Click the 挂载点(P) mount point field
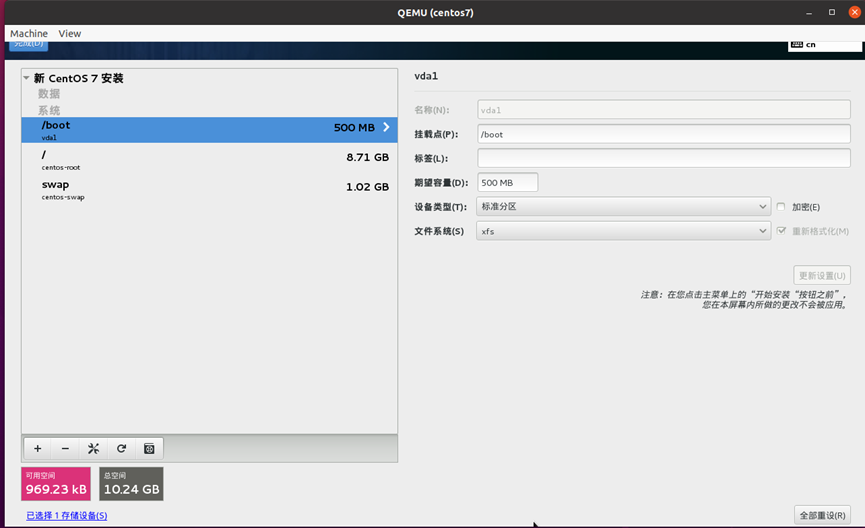The height and width of the screenshot is (528, 865). tap(664, 134)
